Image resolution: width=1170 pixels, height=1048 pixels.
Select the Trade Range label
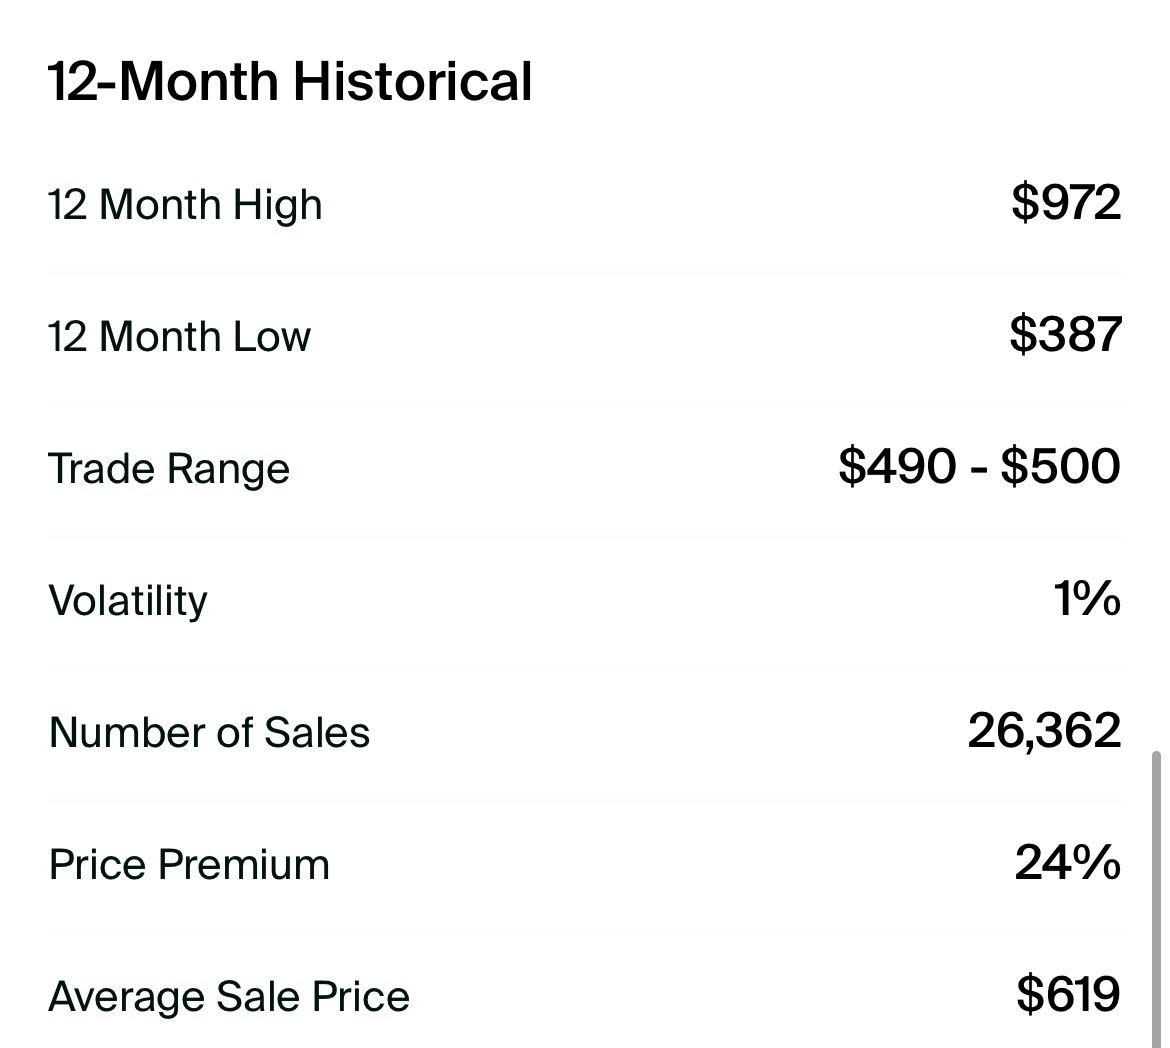click(x=169, y=469)
